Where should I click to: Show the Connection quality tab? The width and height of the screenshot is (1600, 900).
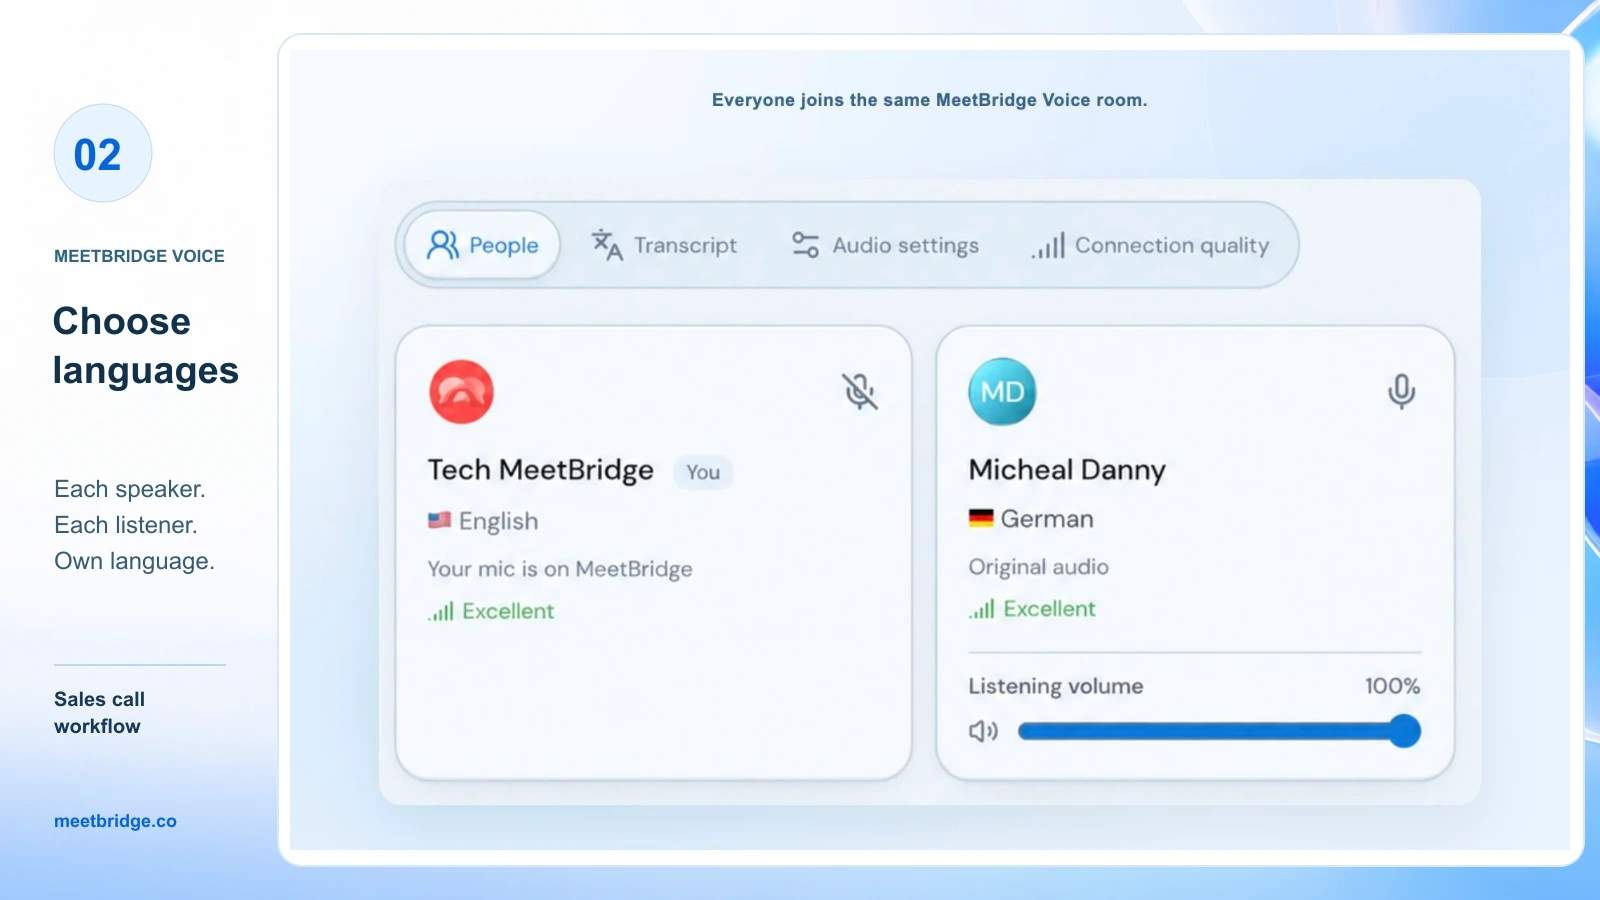(x=1150, y=245)
